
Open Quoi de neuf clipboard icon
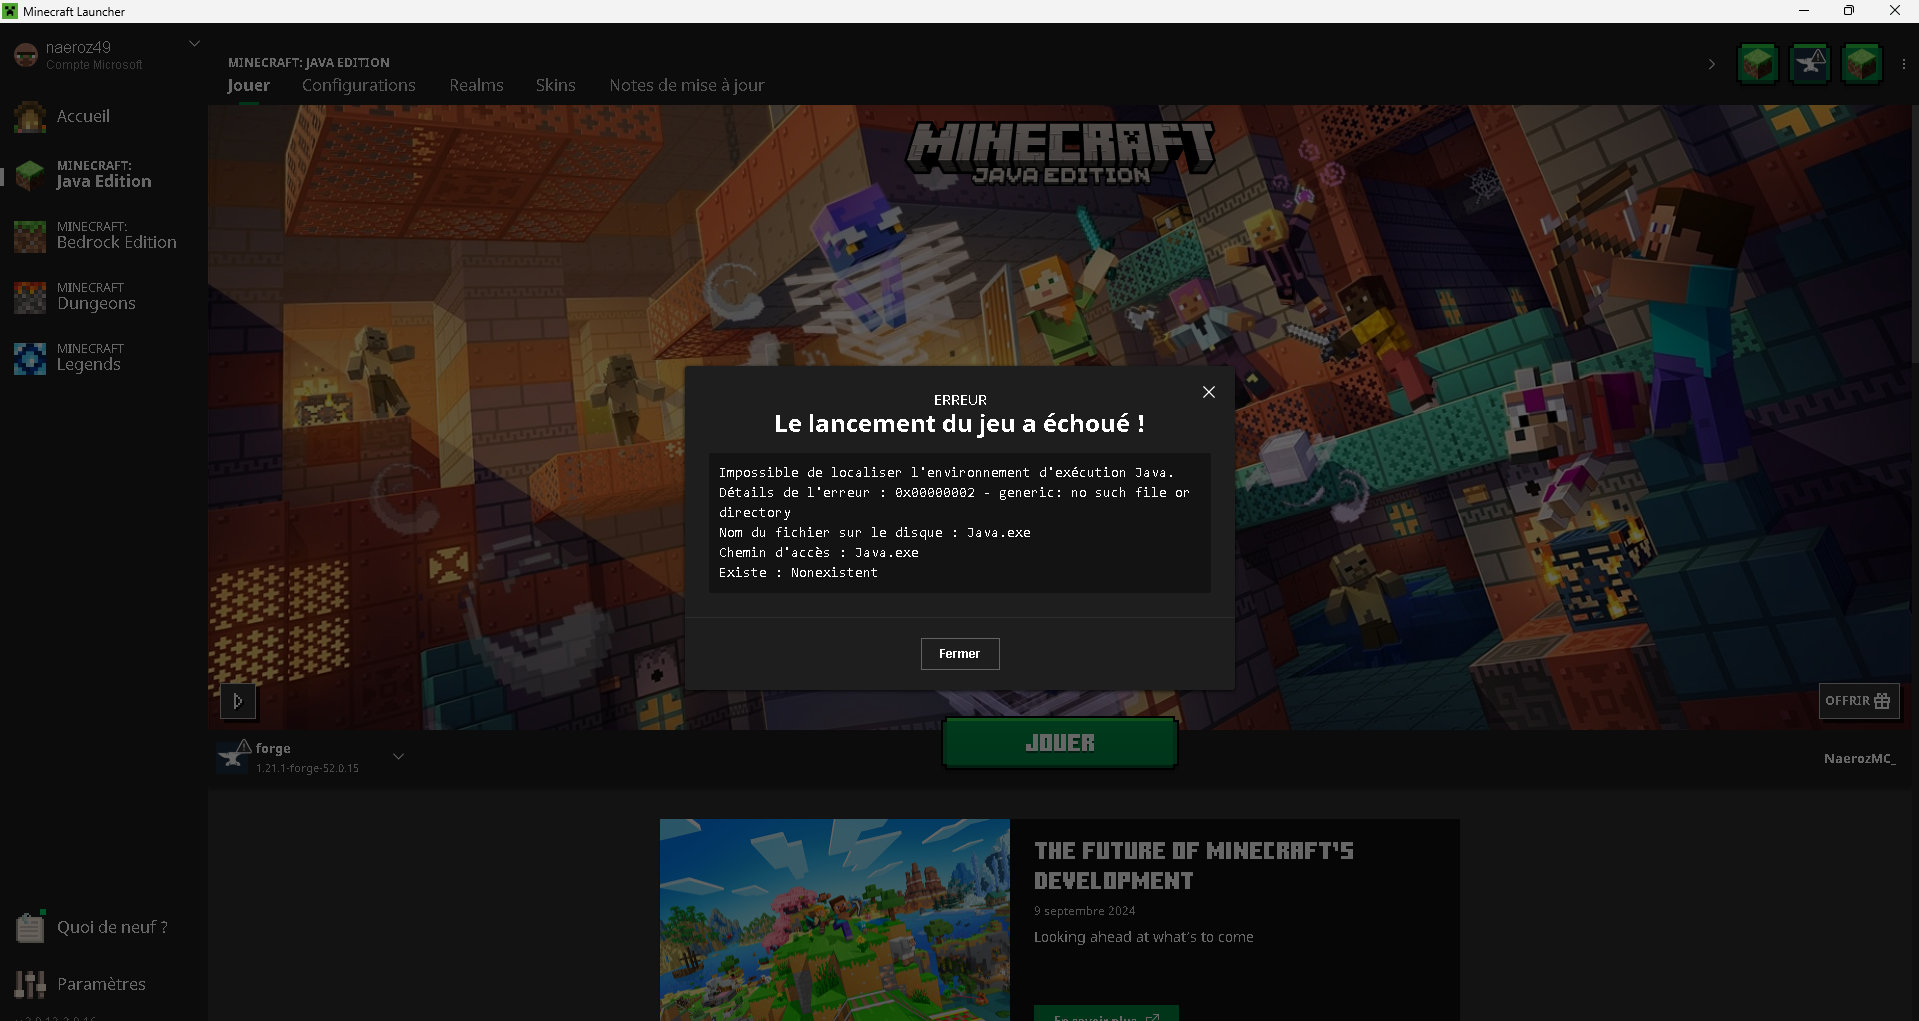tap(30, 927)
